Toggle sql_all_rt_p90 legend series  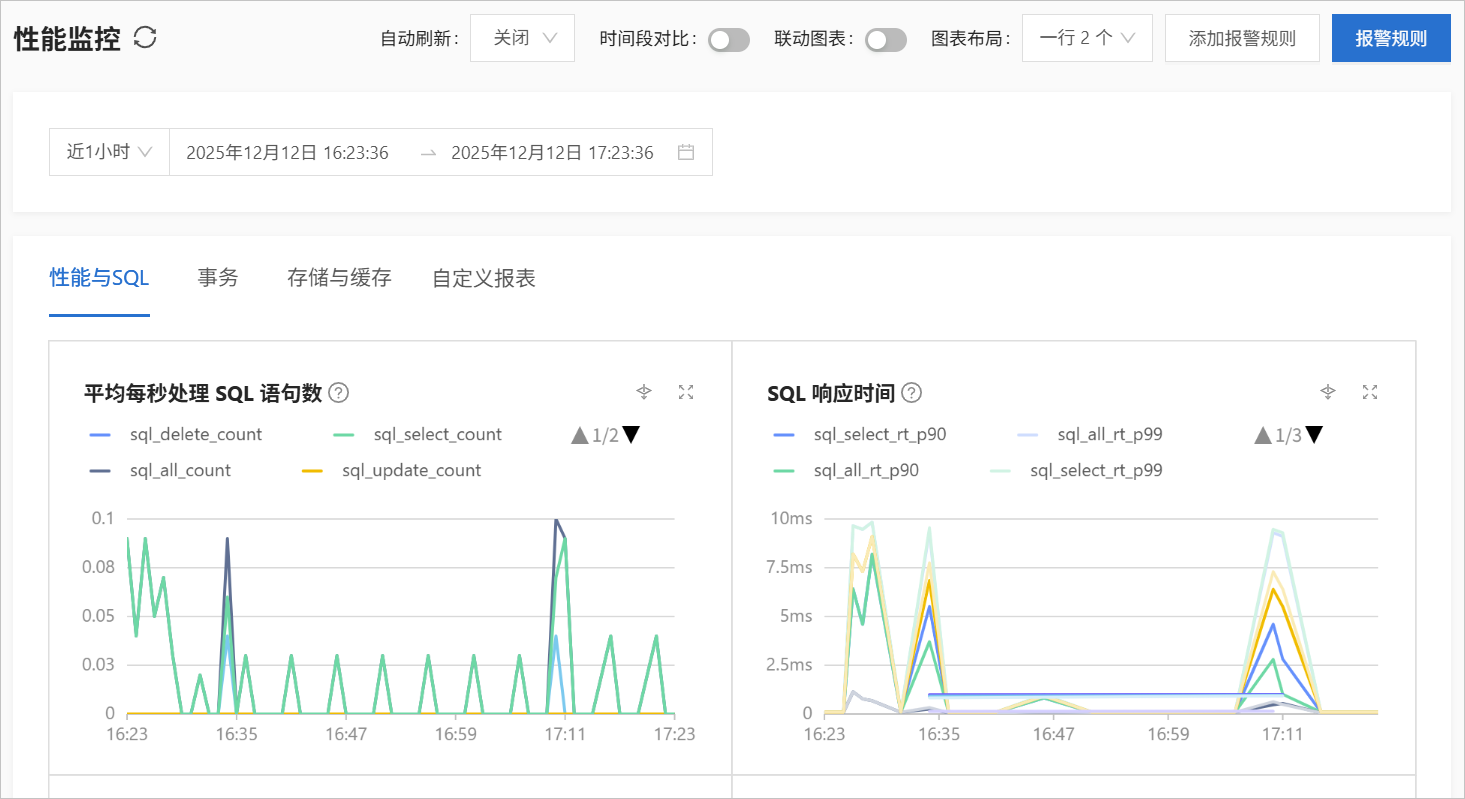[845, 470]
